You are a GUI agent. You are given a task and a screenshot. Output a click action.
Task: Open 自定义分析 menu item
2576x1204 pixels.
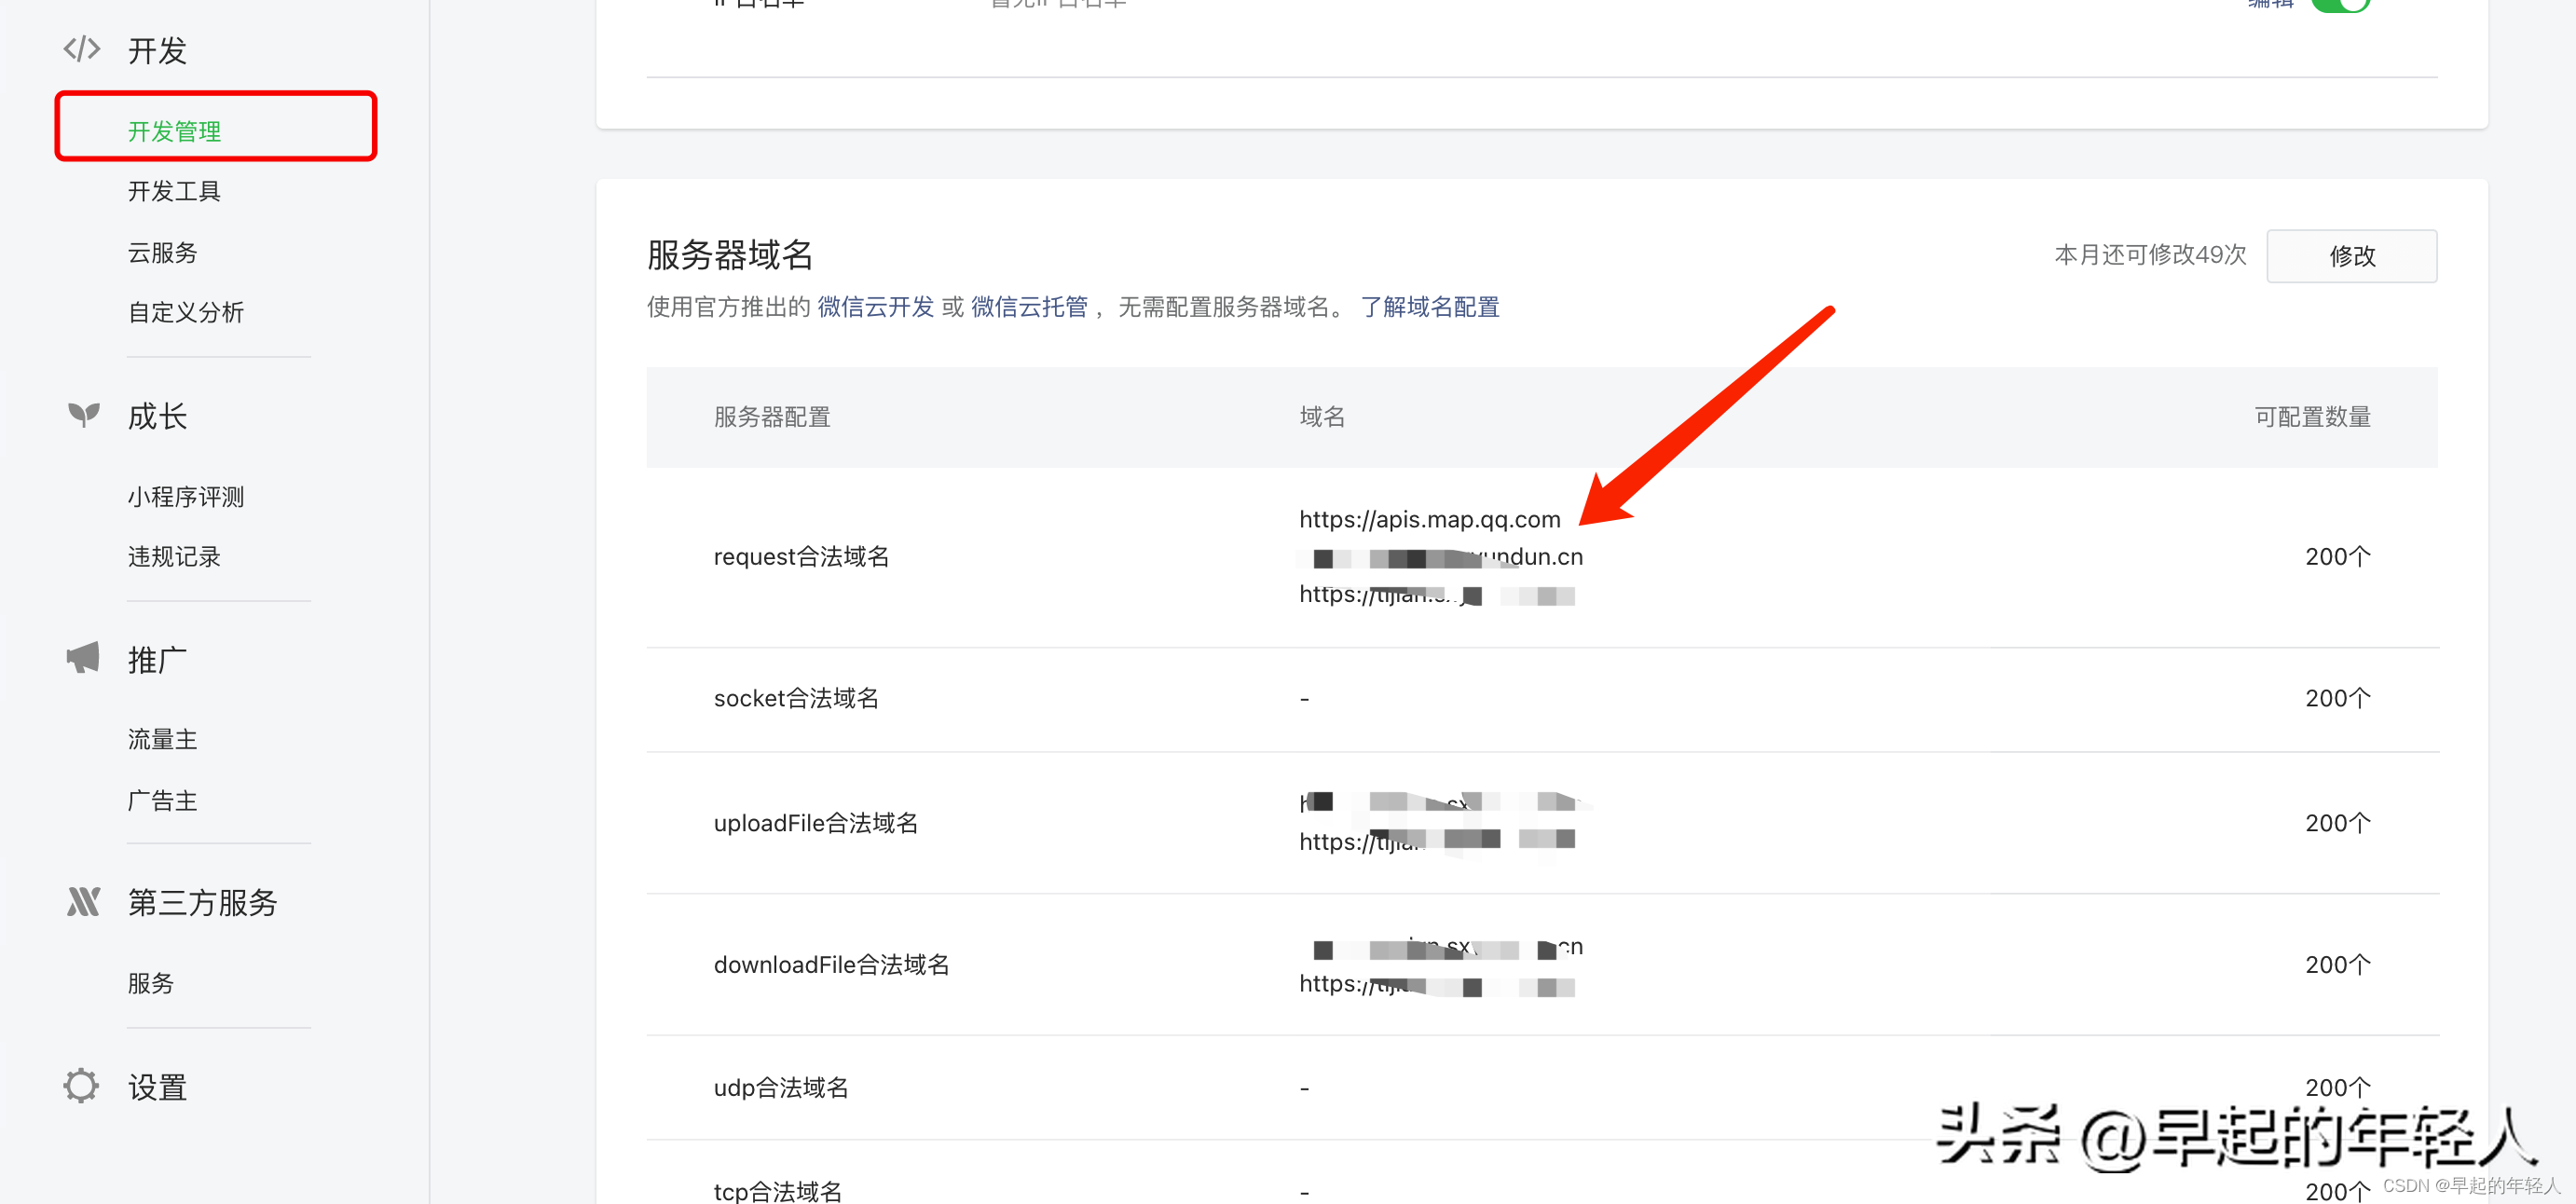(x=186, y=312)
